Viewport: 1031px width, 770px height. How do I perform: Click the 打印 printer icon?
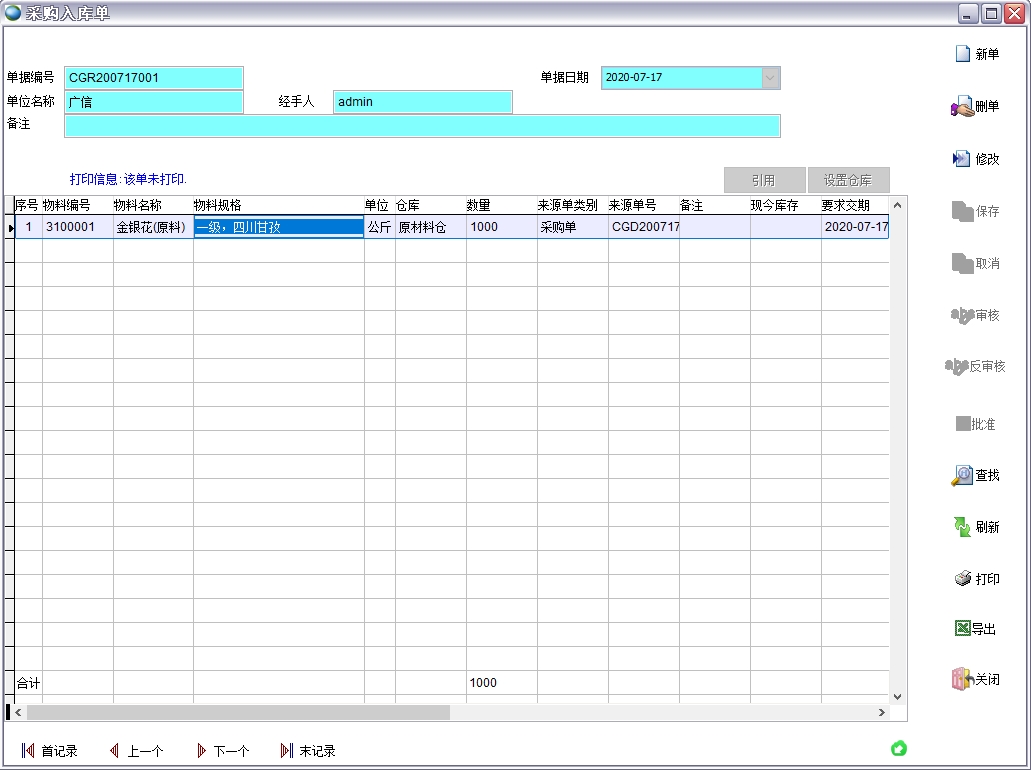962,579
